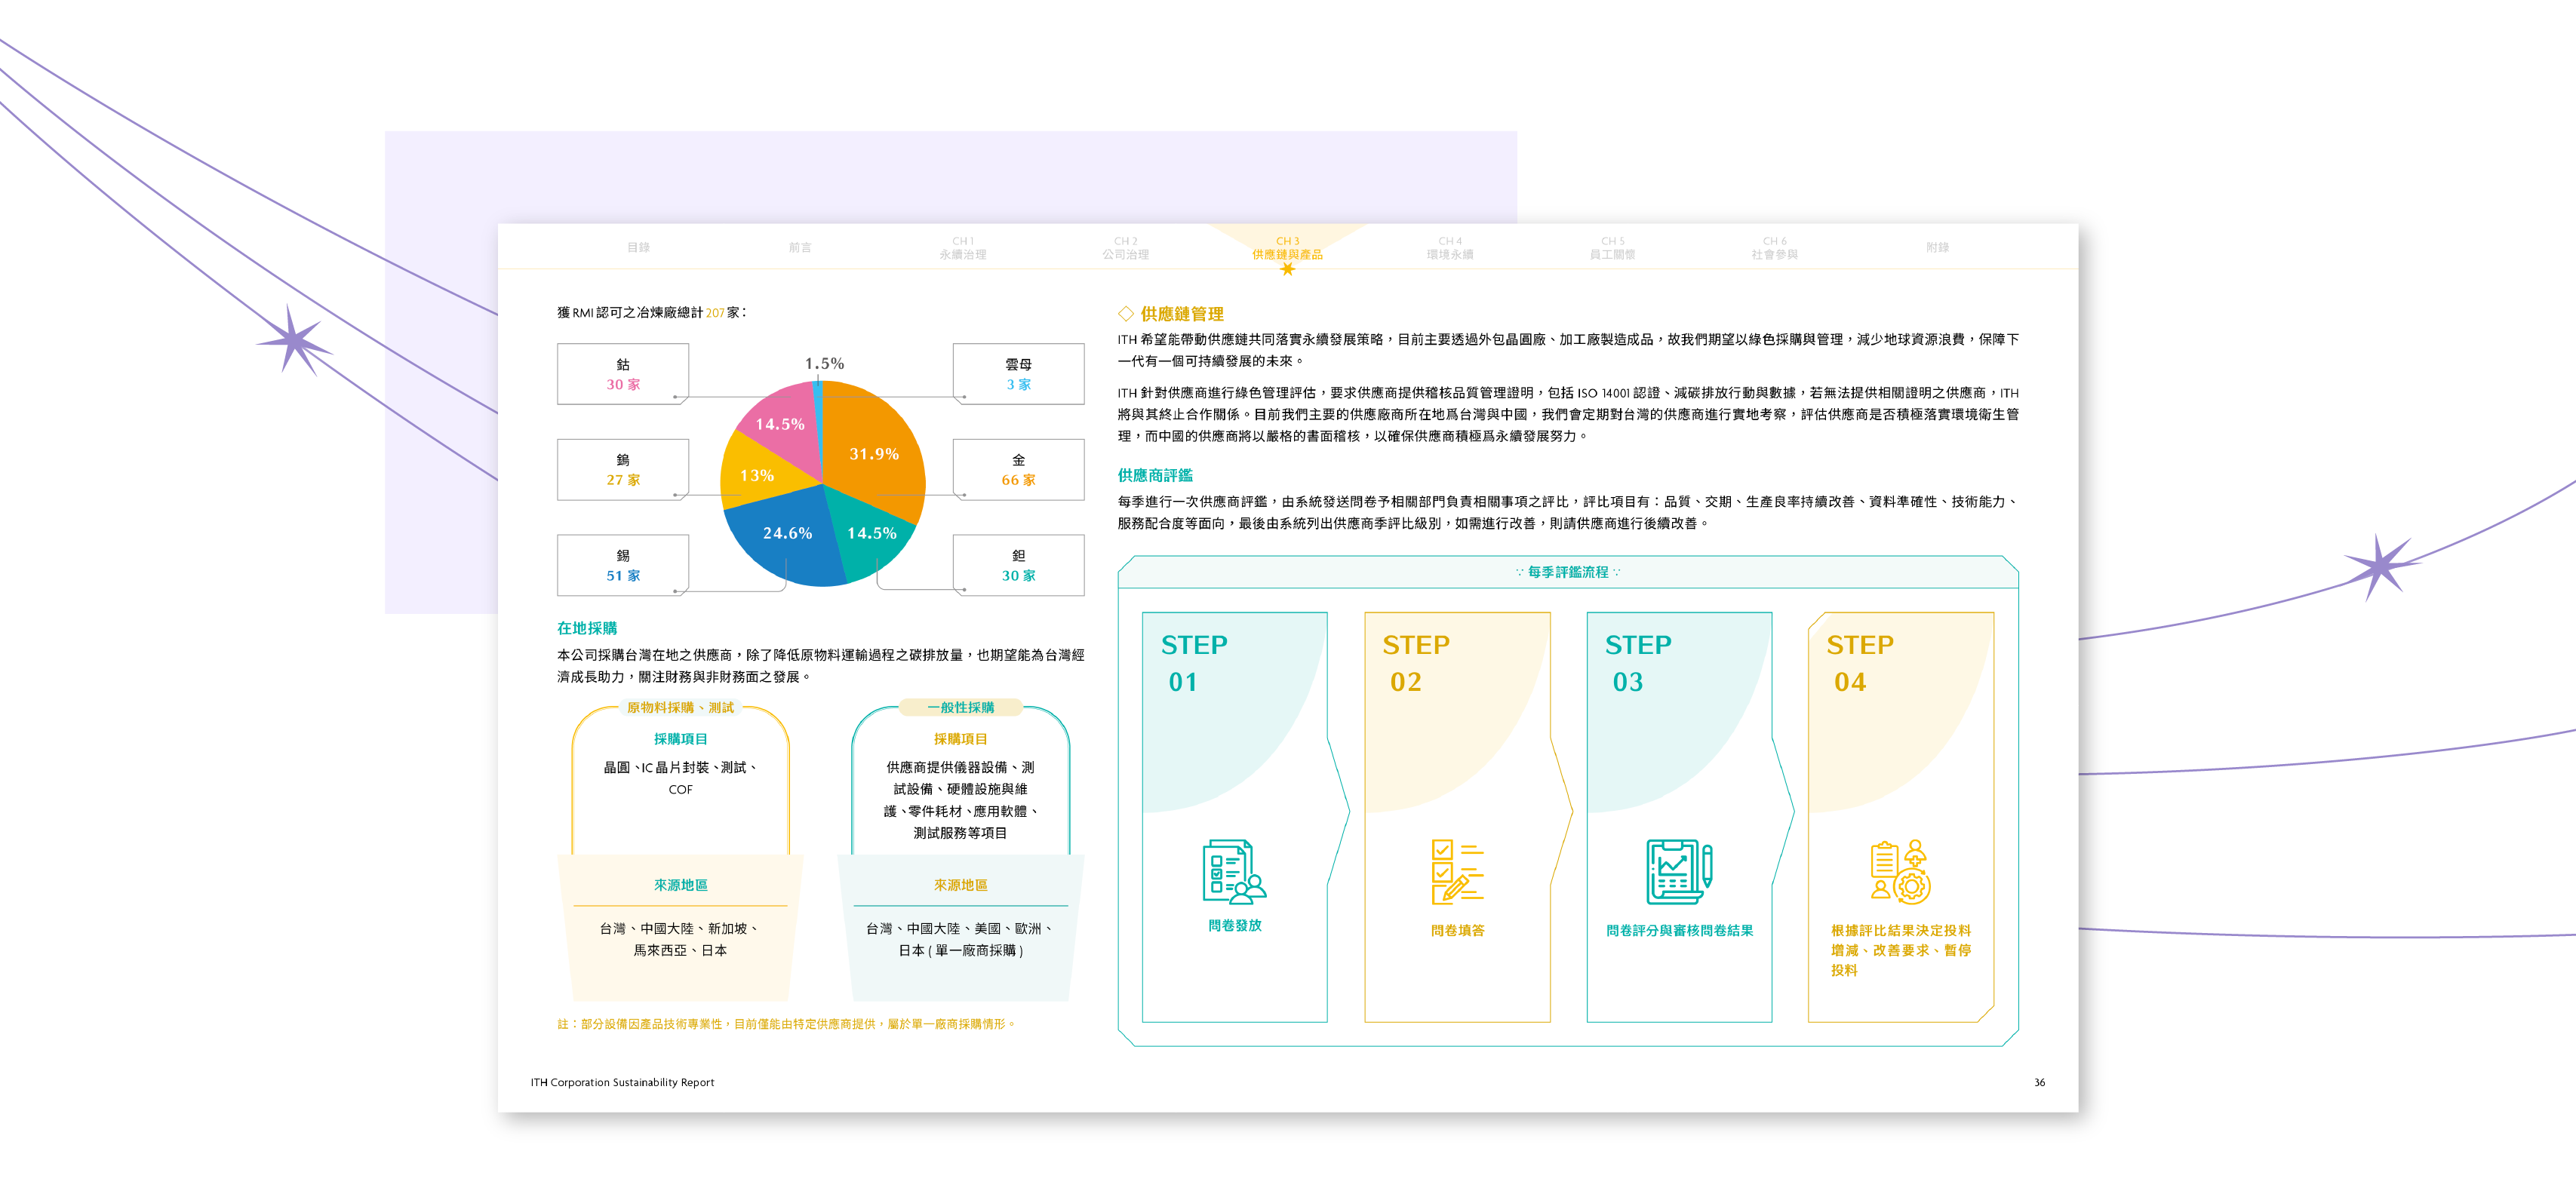
Task: Switch to the CH 4 環境永續 tab
Action: coord(1449,247)
